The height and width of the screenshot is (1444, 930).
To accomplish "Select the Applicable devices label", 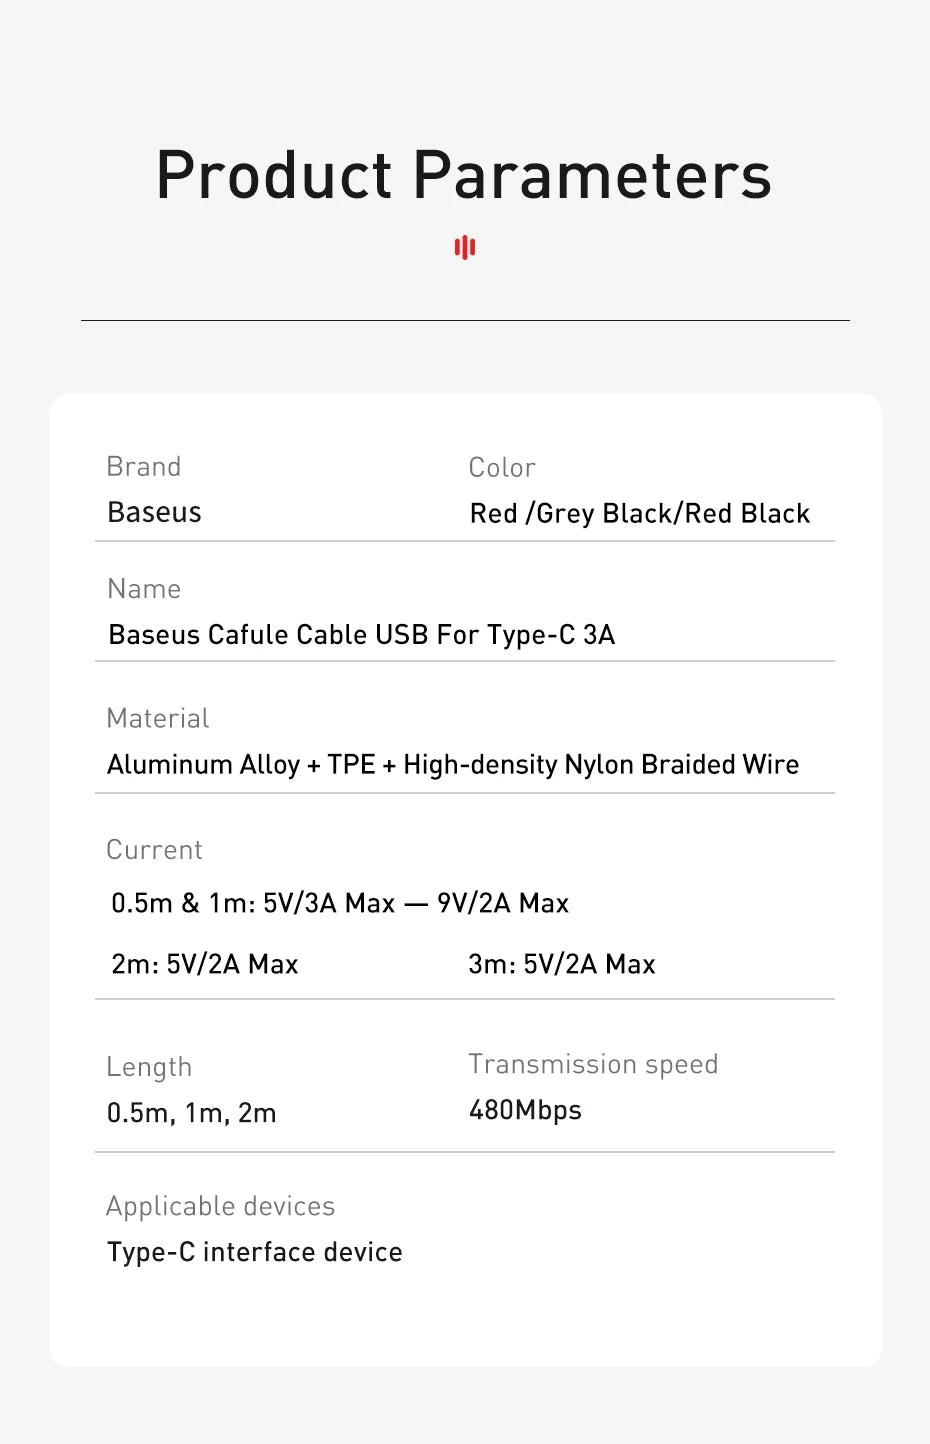I will pos(221,1206).
